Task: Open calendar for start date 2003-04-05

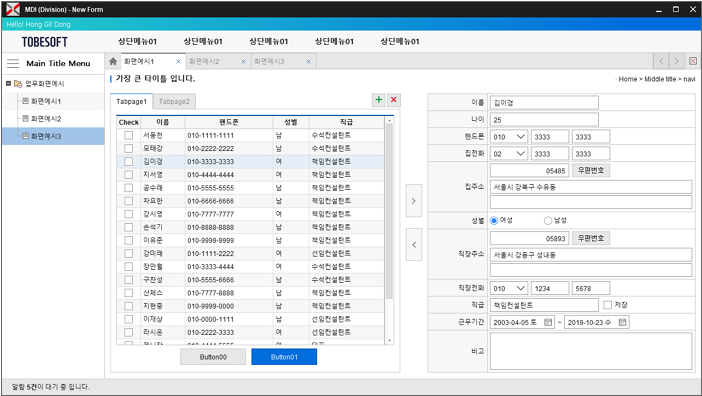Action: [548, 322]
